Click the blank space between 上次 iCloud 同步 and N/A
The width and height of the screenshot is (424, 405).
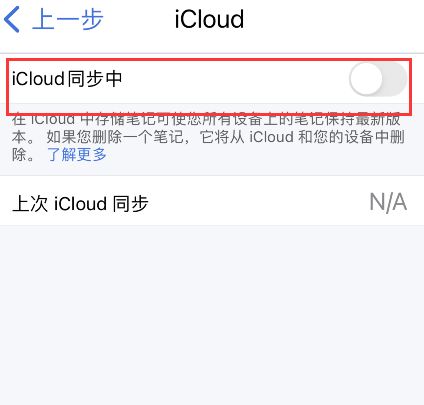point(259,202)
